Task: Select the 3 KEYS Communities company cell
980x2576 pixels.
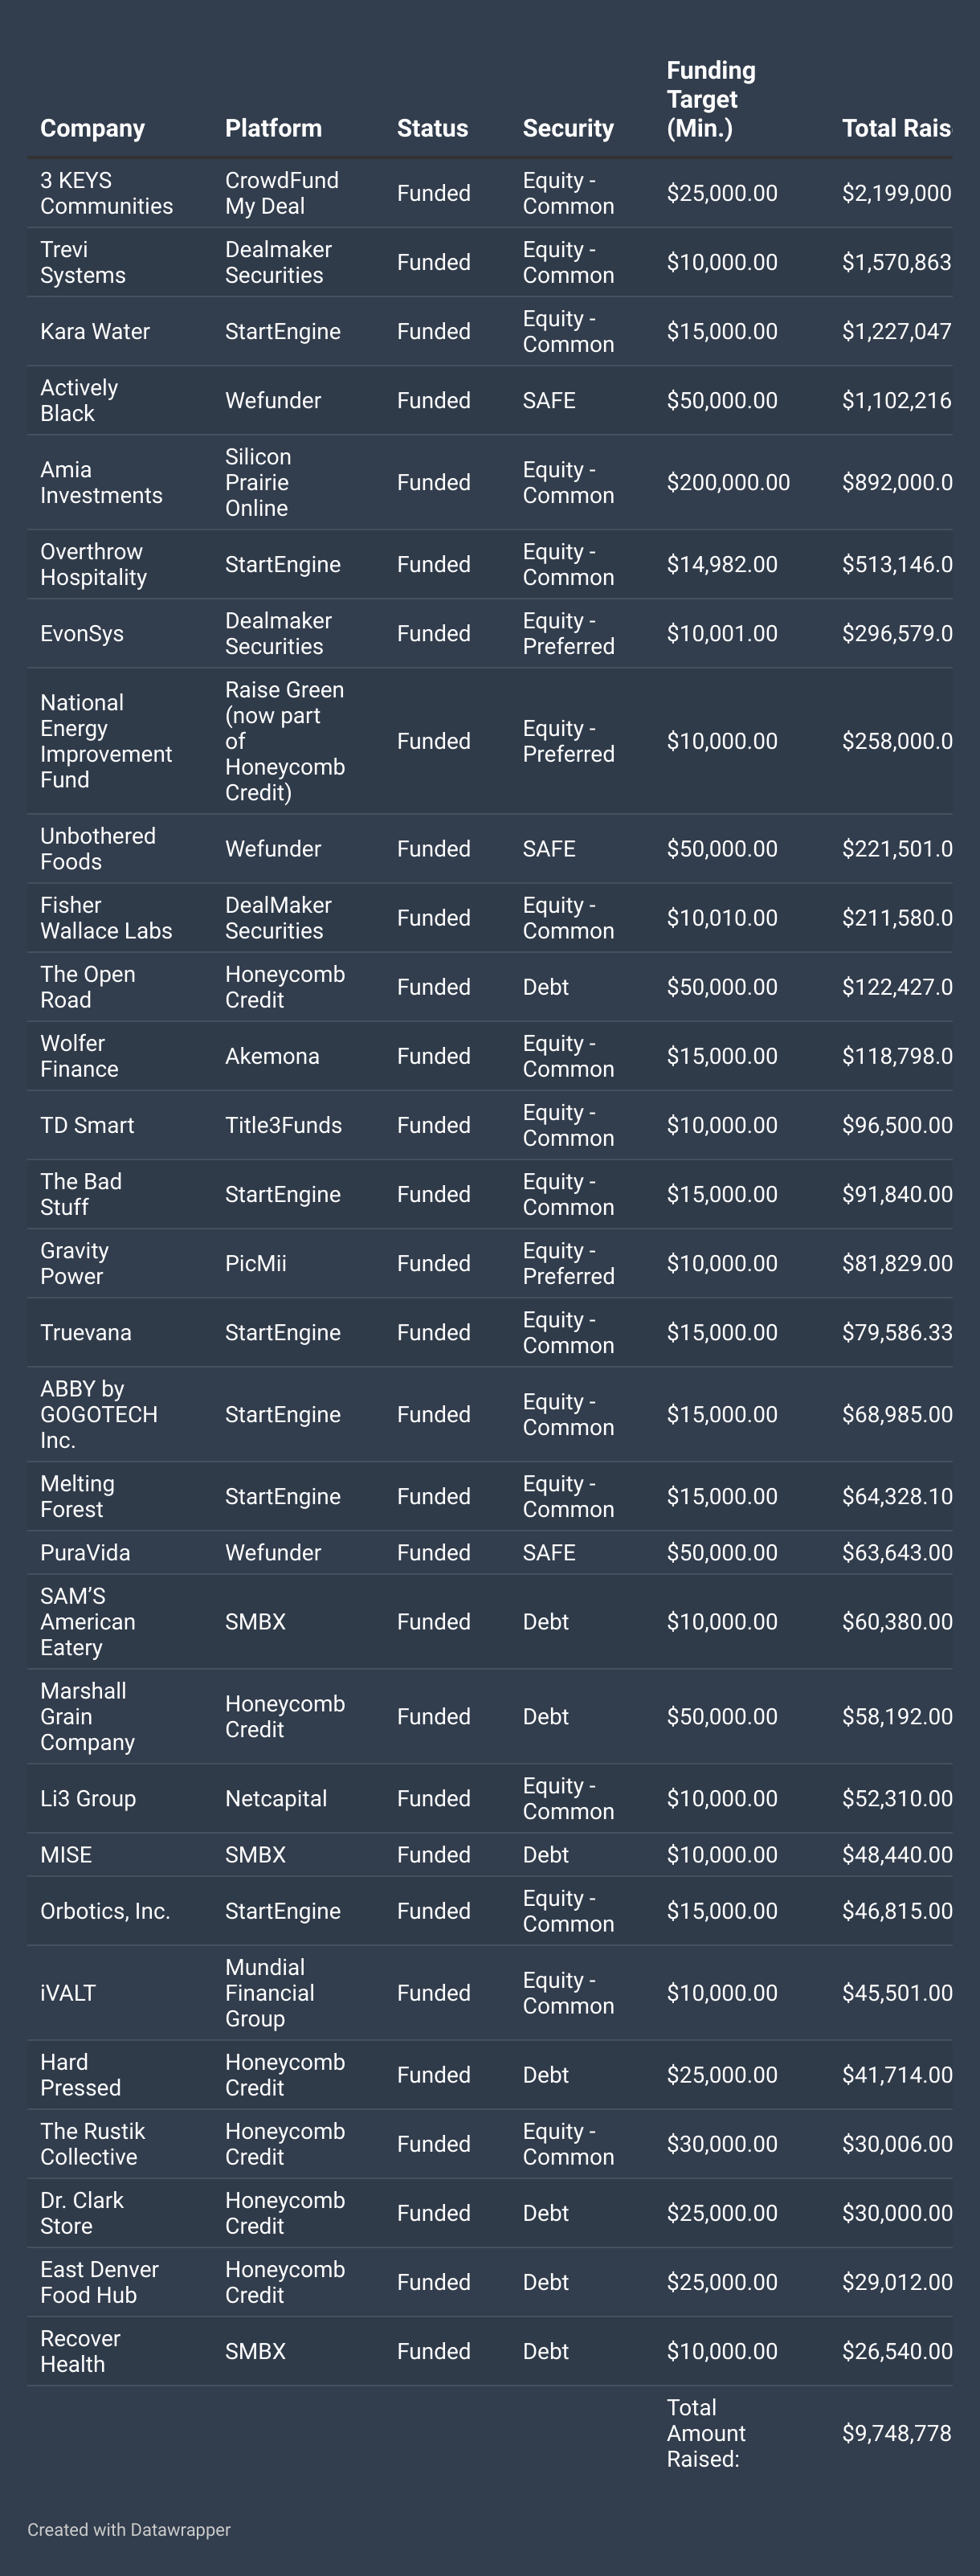Action: 106,193
